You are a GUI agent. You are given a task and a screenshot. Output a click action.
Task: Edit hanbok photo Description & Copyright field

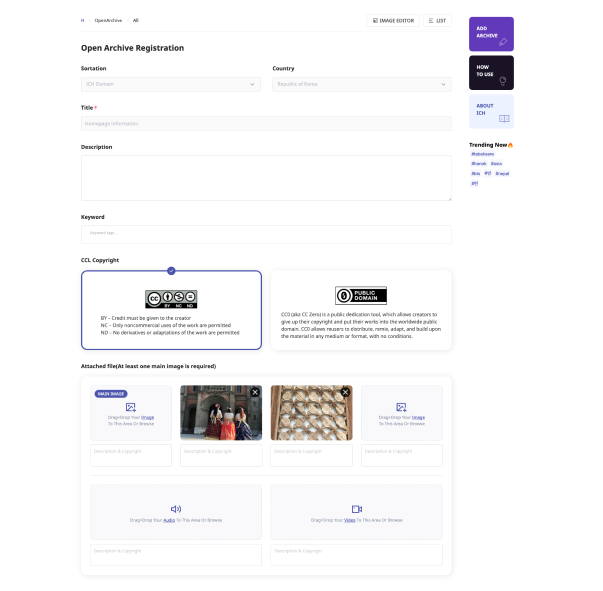221,456
